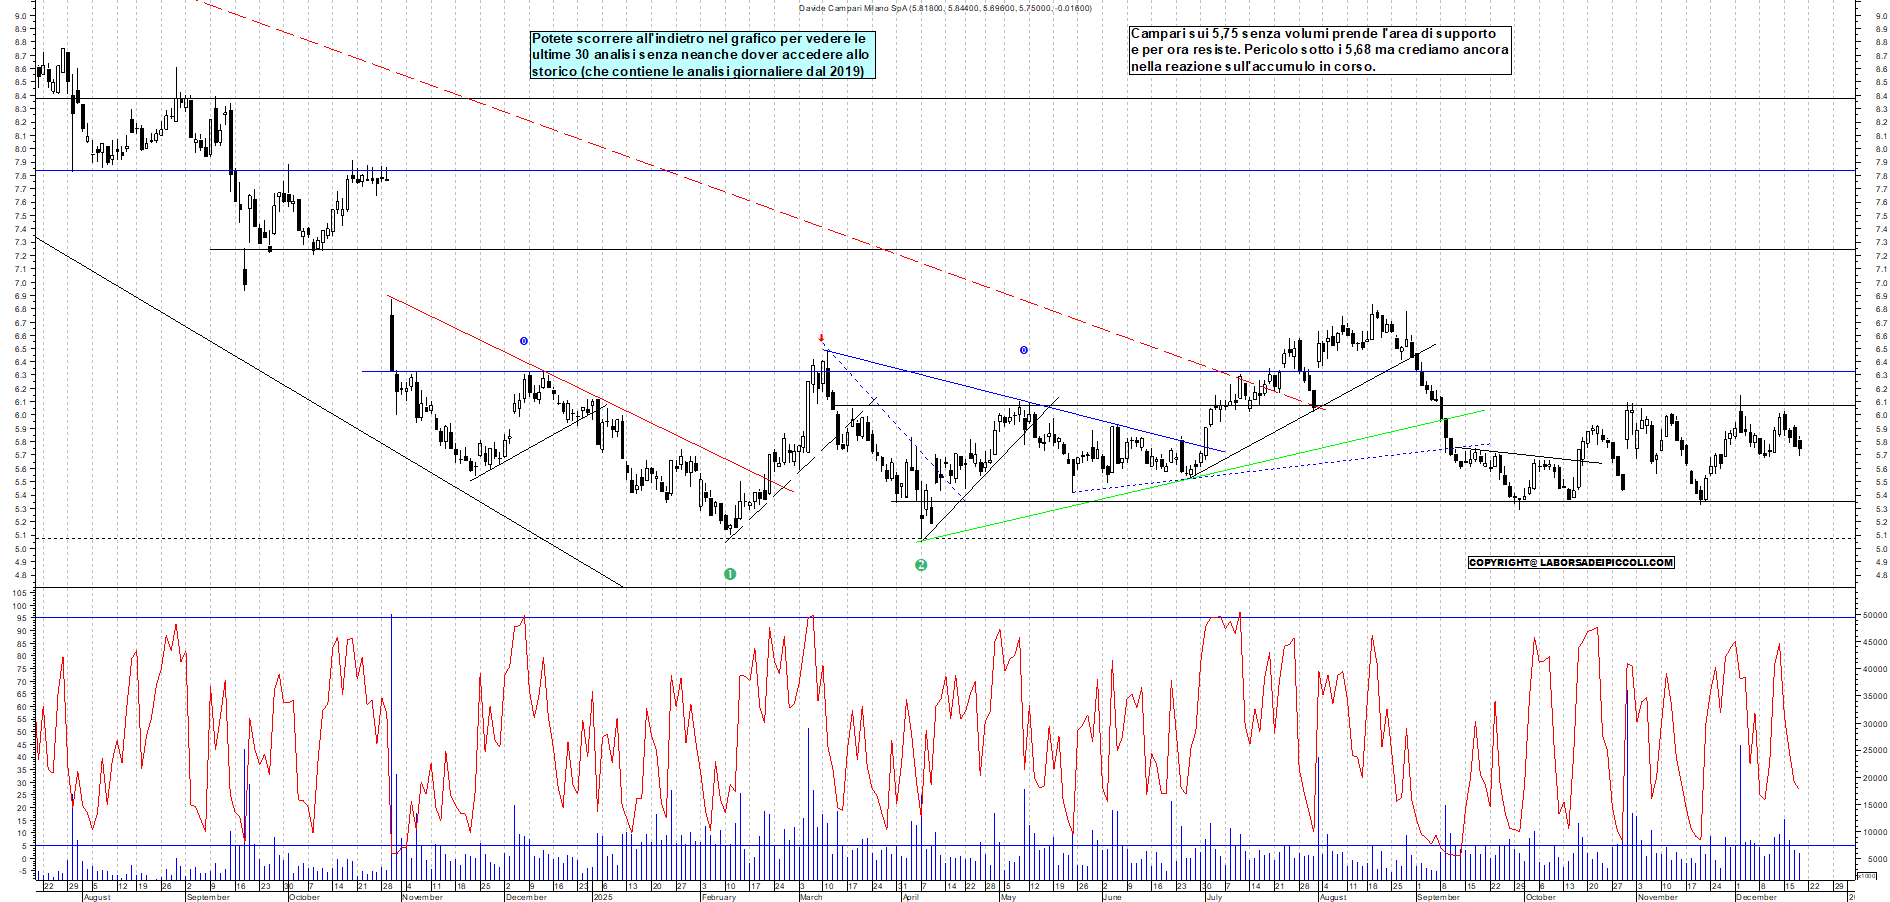Select February on the date axis
The height and width of the screenshot is (902, 1890).
(x=719, y=897)
